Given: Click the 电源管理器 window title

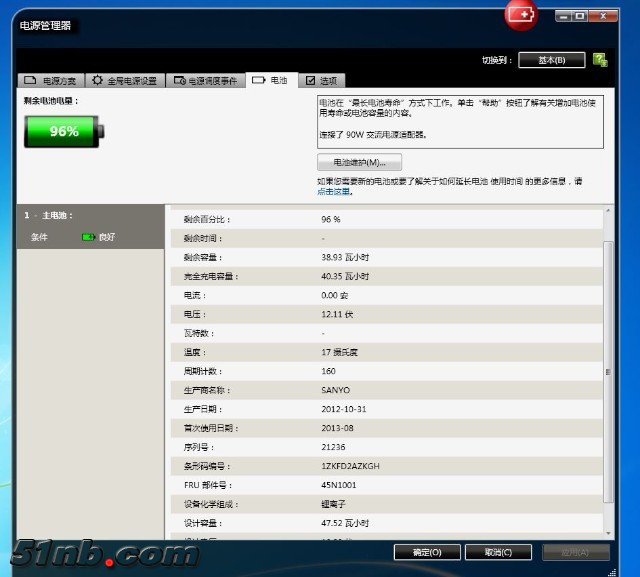Looking at the screenshot, I should point(45,26).
